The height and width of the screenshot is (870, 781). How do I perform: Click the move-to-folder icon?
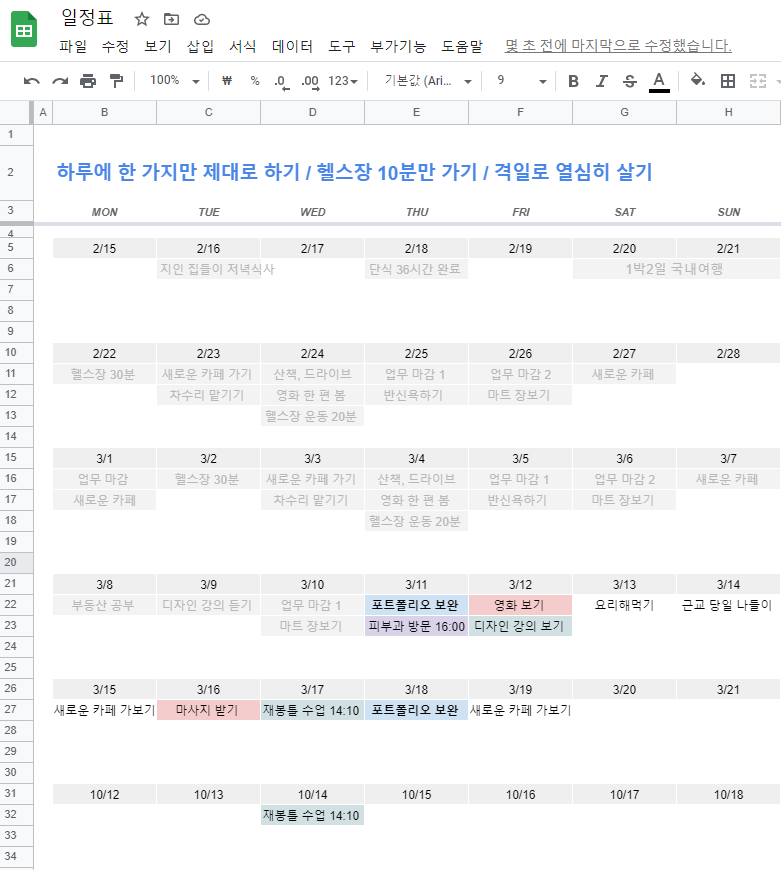tap(171, 19)
